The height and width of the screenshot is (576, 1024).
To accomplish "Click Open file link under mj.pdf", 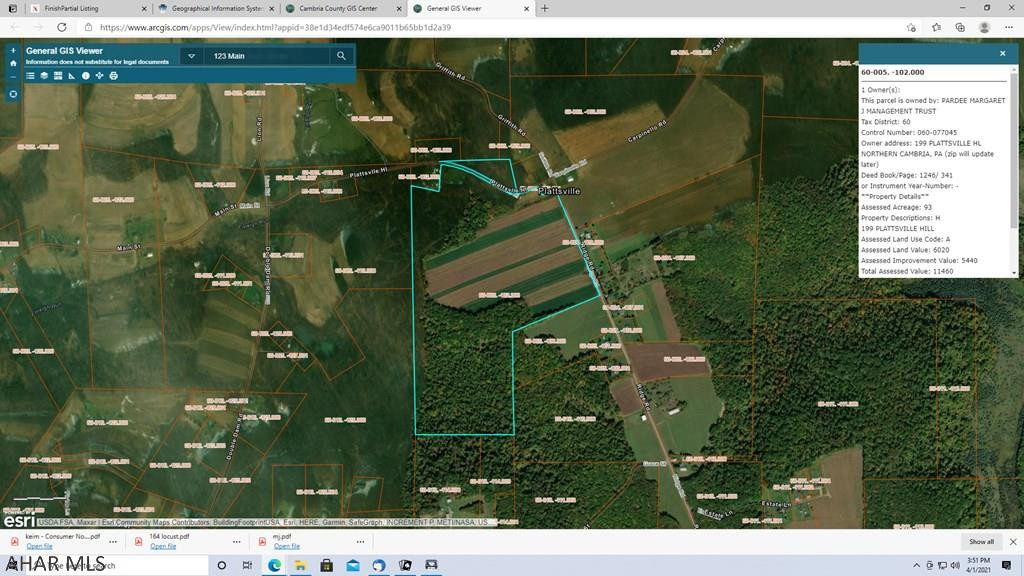I will click(286, 547).
